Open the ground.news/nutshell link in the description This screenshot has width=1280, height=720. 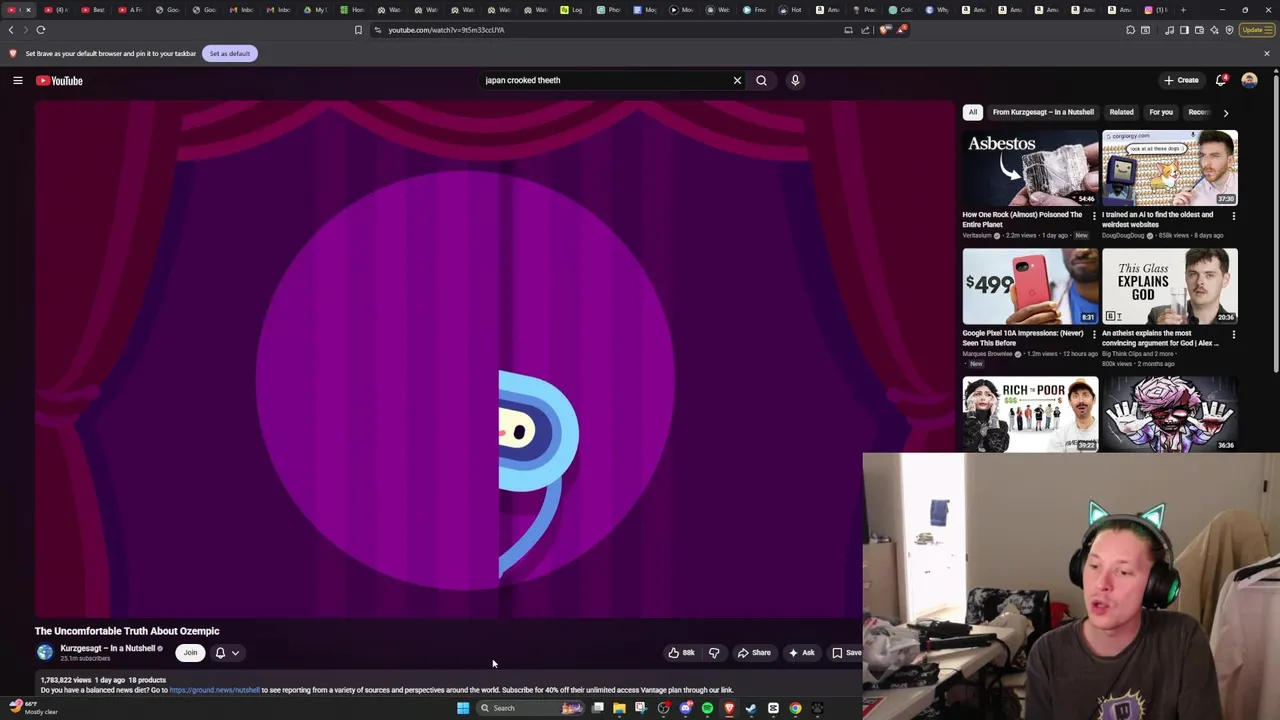point(214,690)
